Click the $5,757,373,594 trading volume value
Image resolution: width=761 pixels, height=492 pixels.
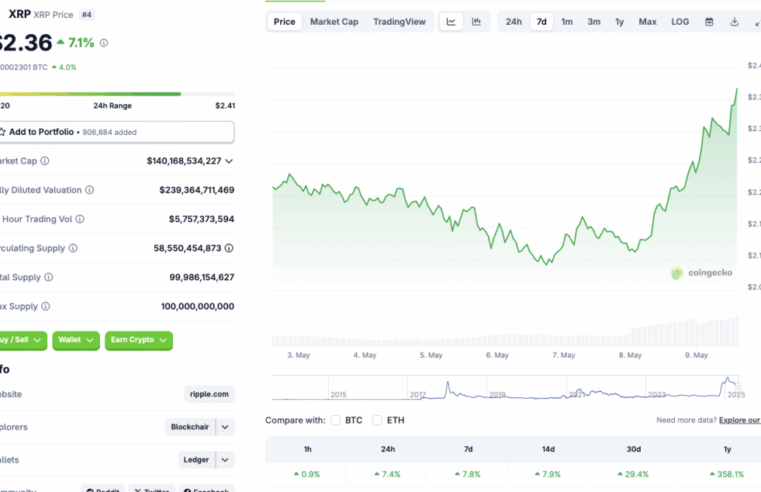click(x=201, y=219)
